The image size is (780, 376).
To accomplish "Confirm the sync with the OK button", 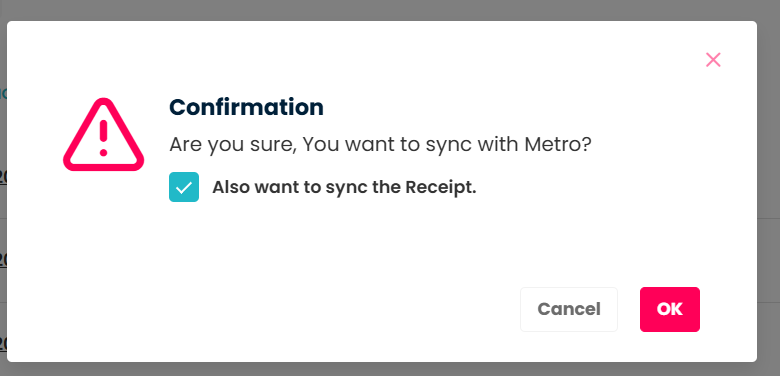I will 670,309.
